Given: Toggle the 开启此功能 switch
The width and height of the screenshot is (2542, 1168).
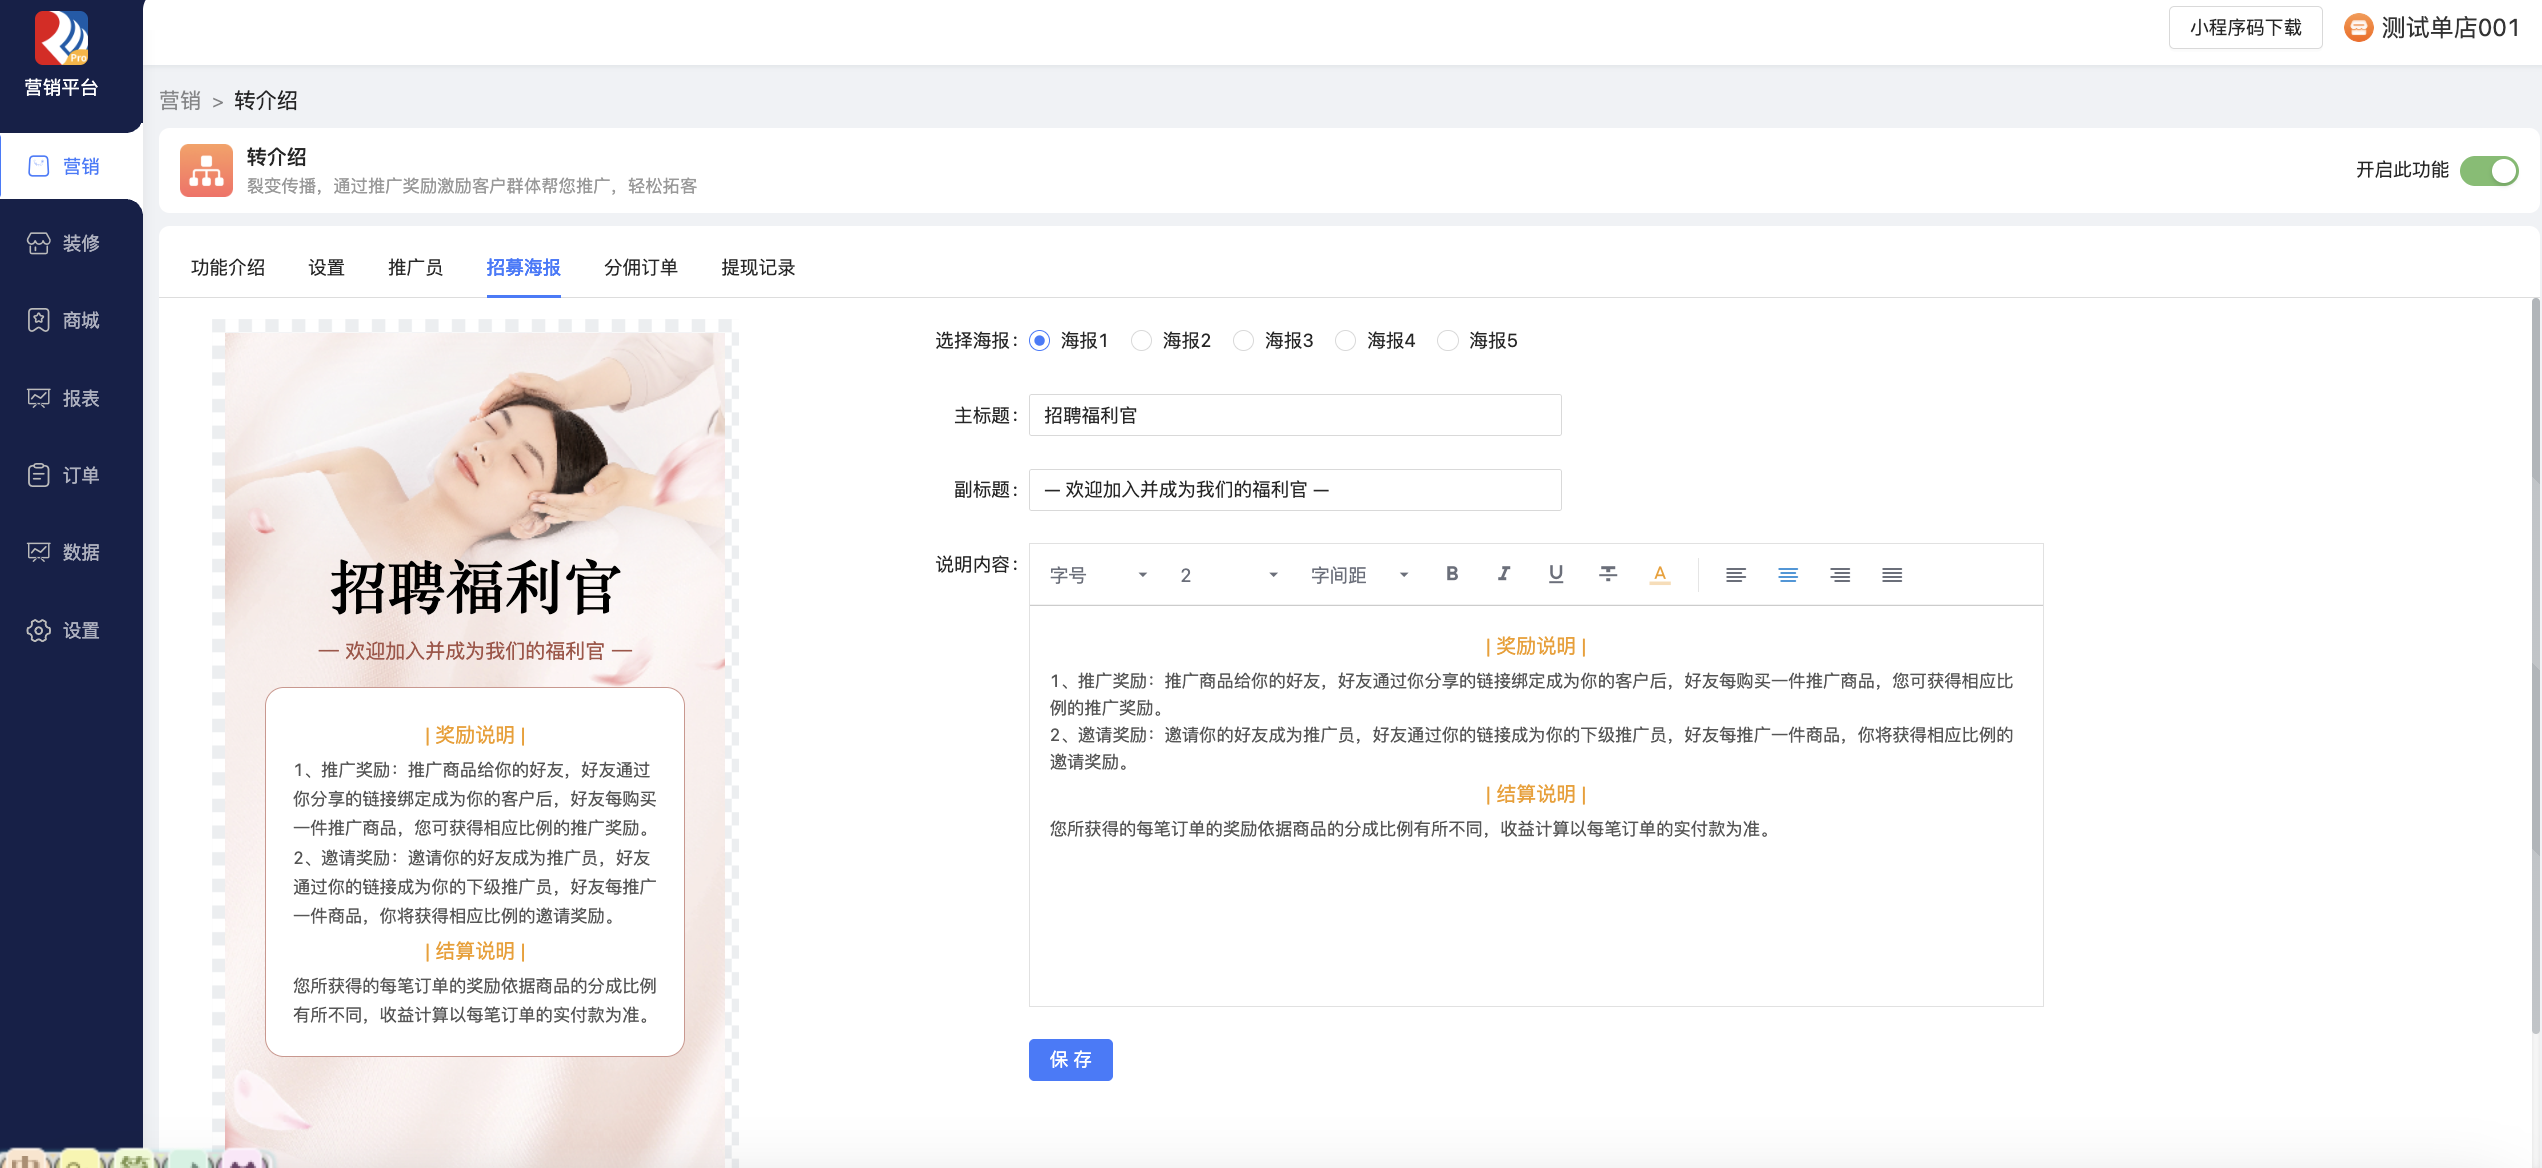Looking at the screenshot, I should pyautogui.click(x=2488, y=171).
